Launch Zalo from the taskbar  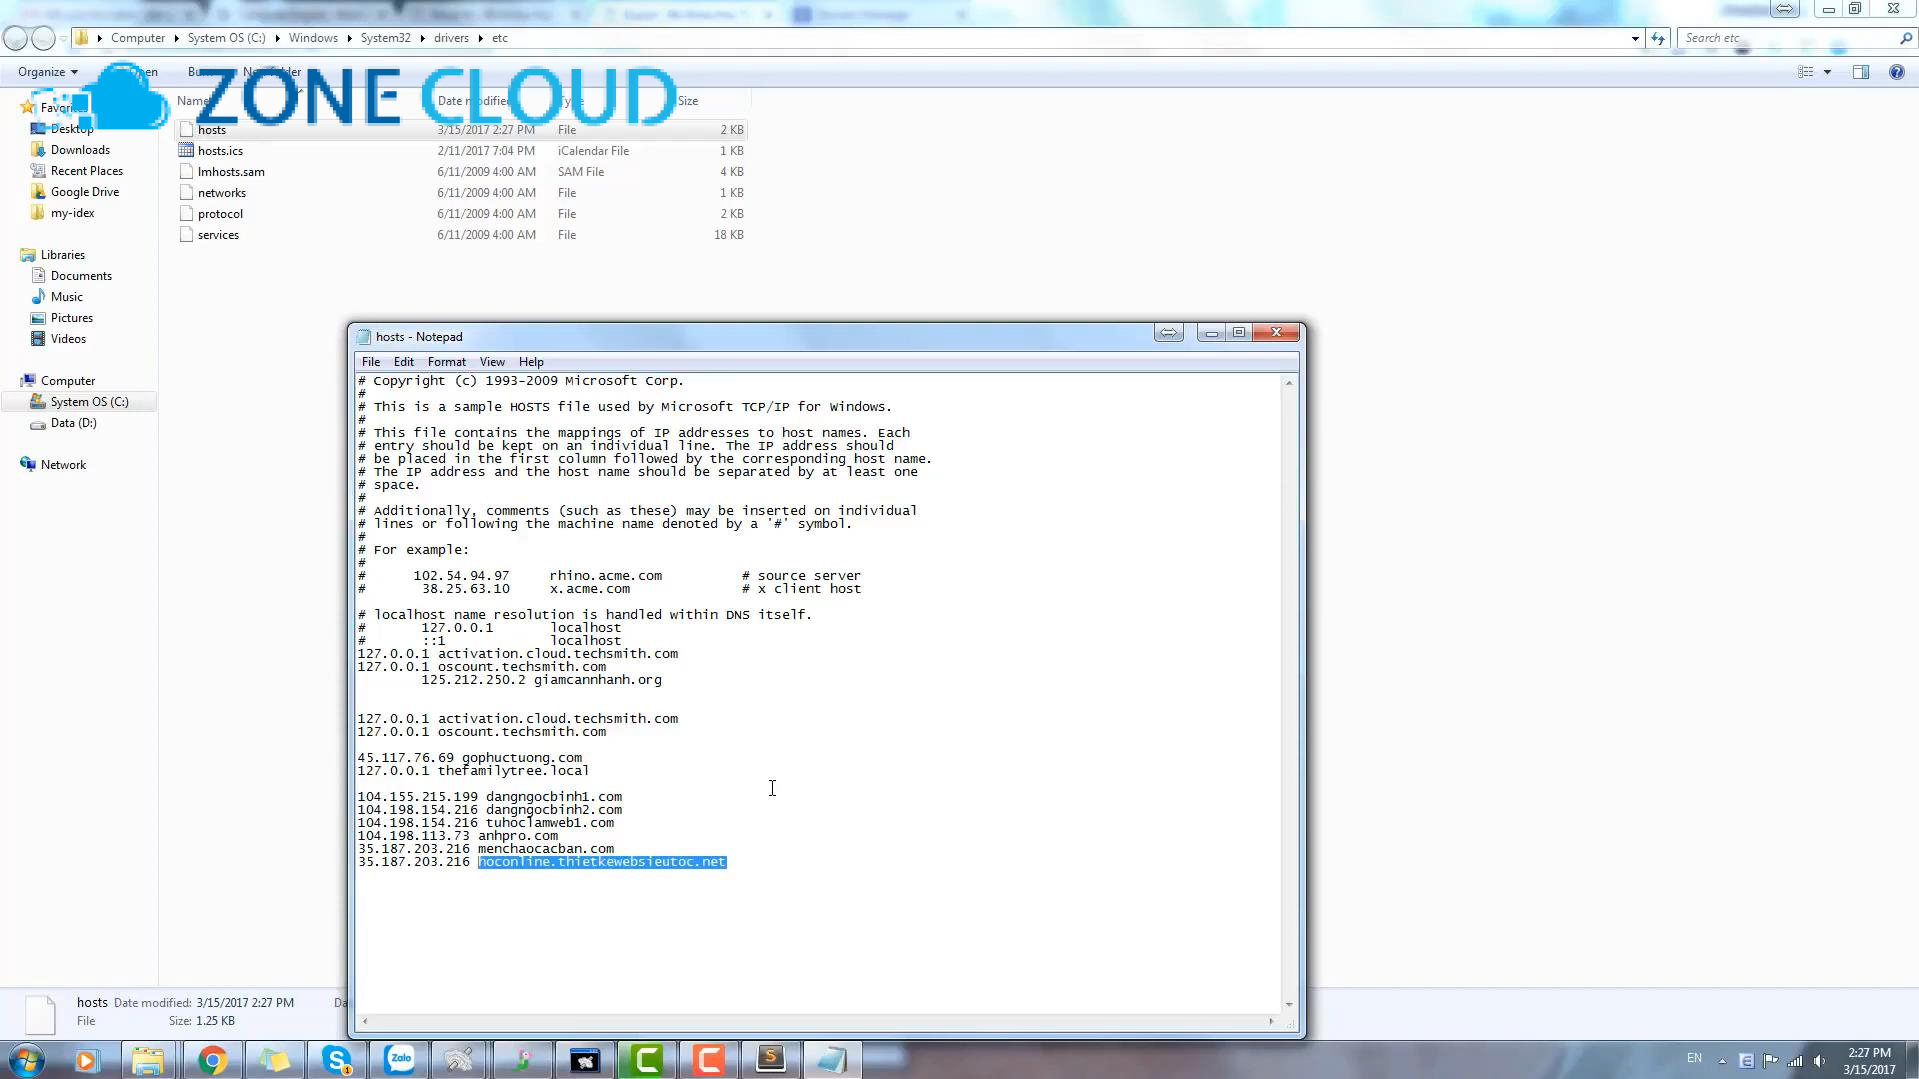400,1060
